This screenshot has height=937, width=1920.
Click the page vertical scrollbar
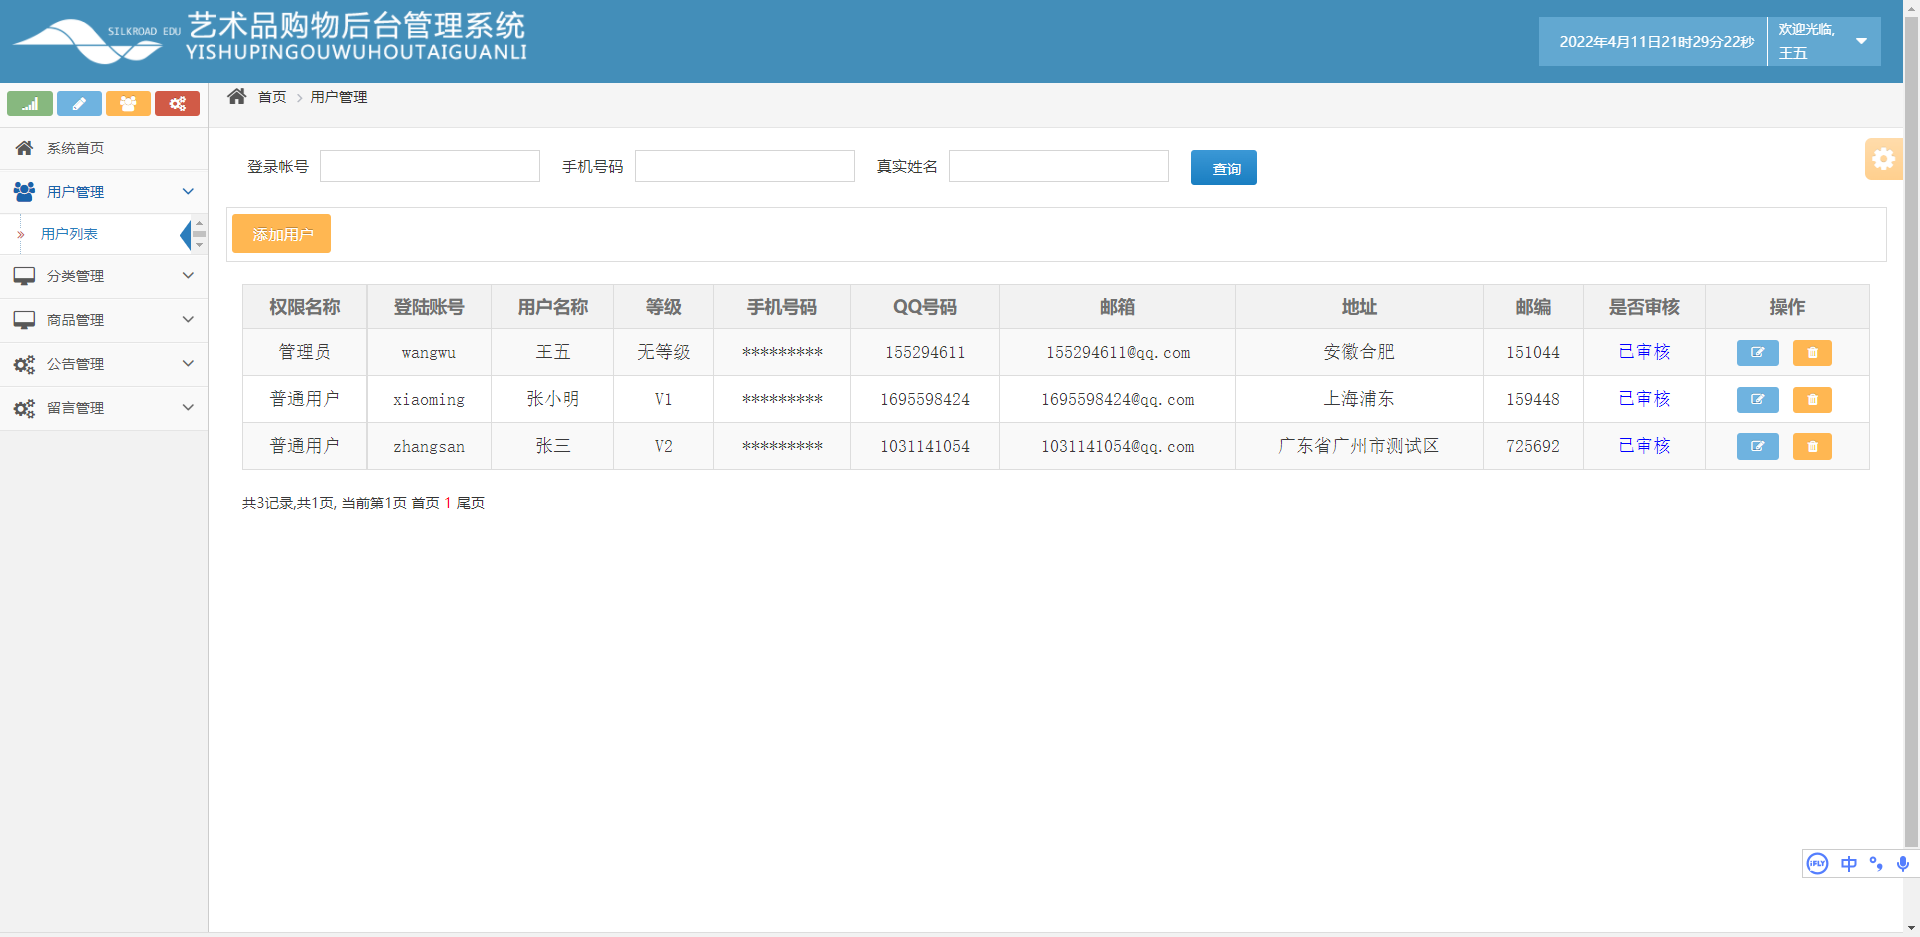1911,430
